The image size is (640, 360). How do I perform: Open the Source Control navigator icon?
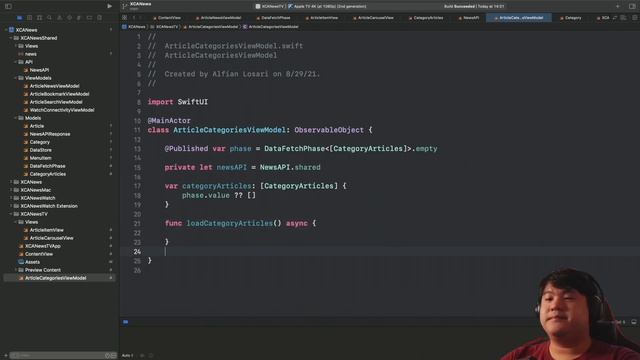click(x=29, y=18)
